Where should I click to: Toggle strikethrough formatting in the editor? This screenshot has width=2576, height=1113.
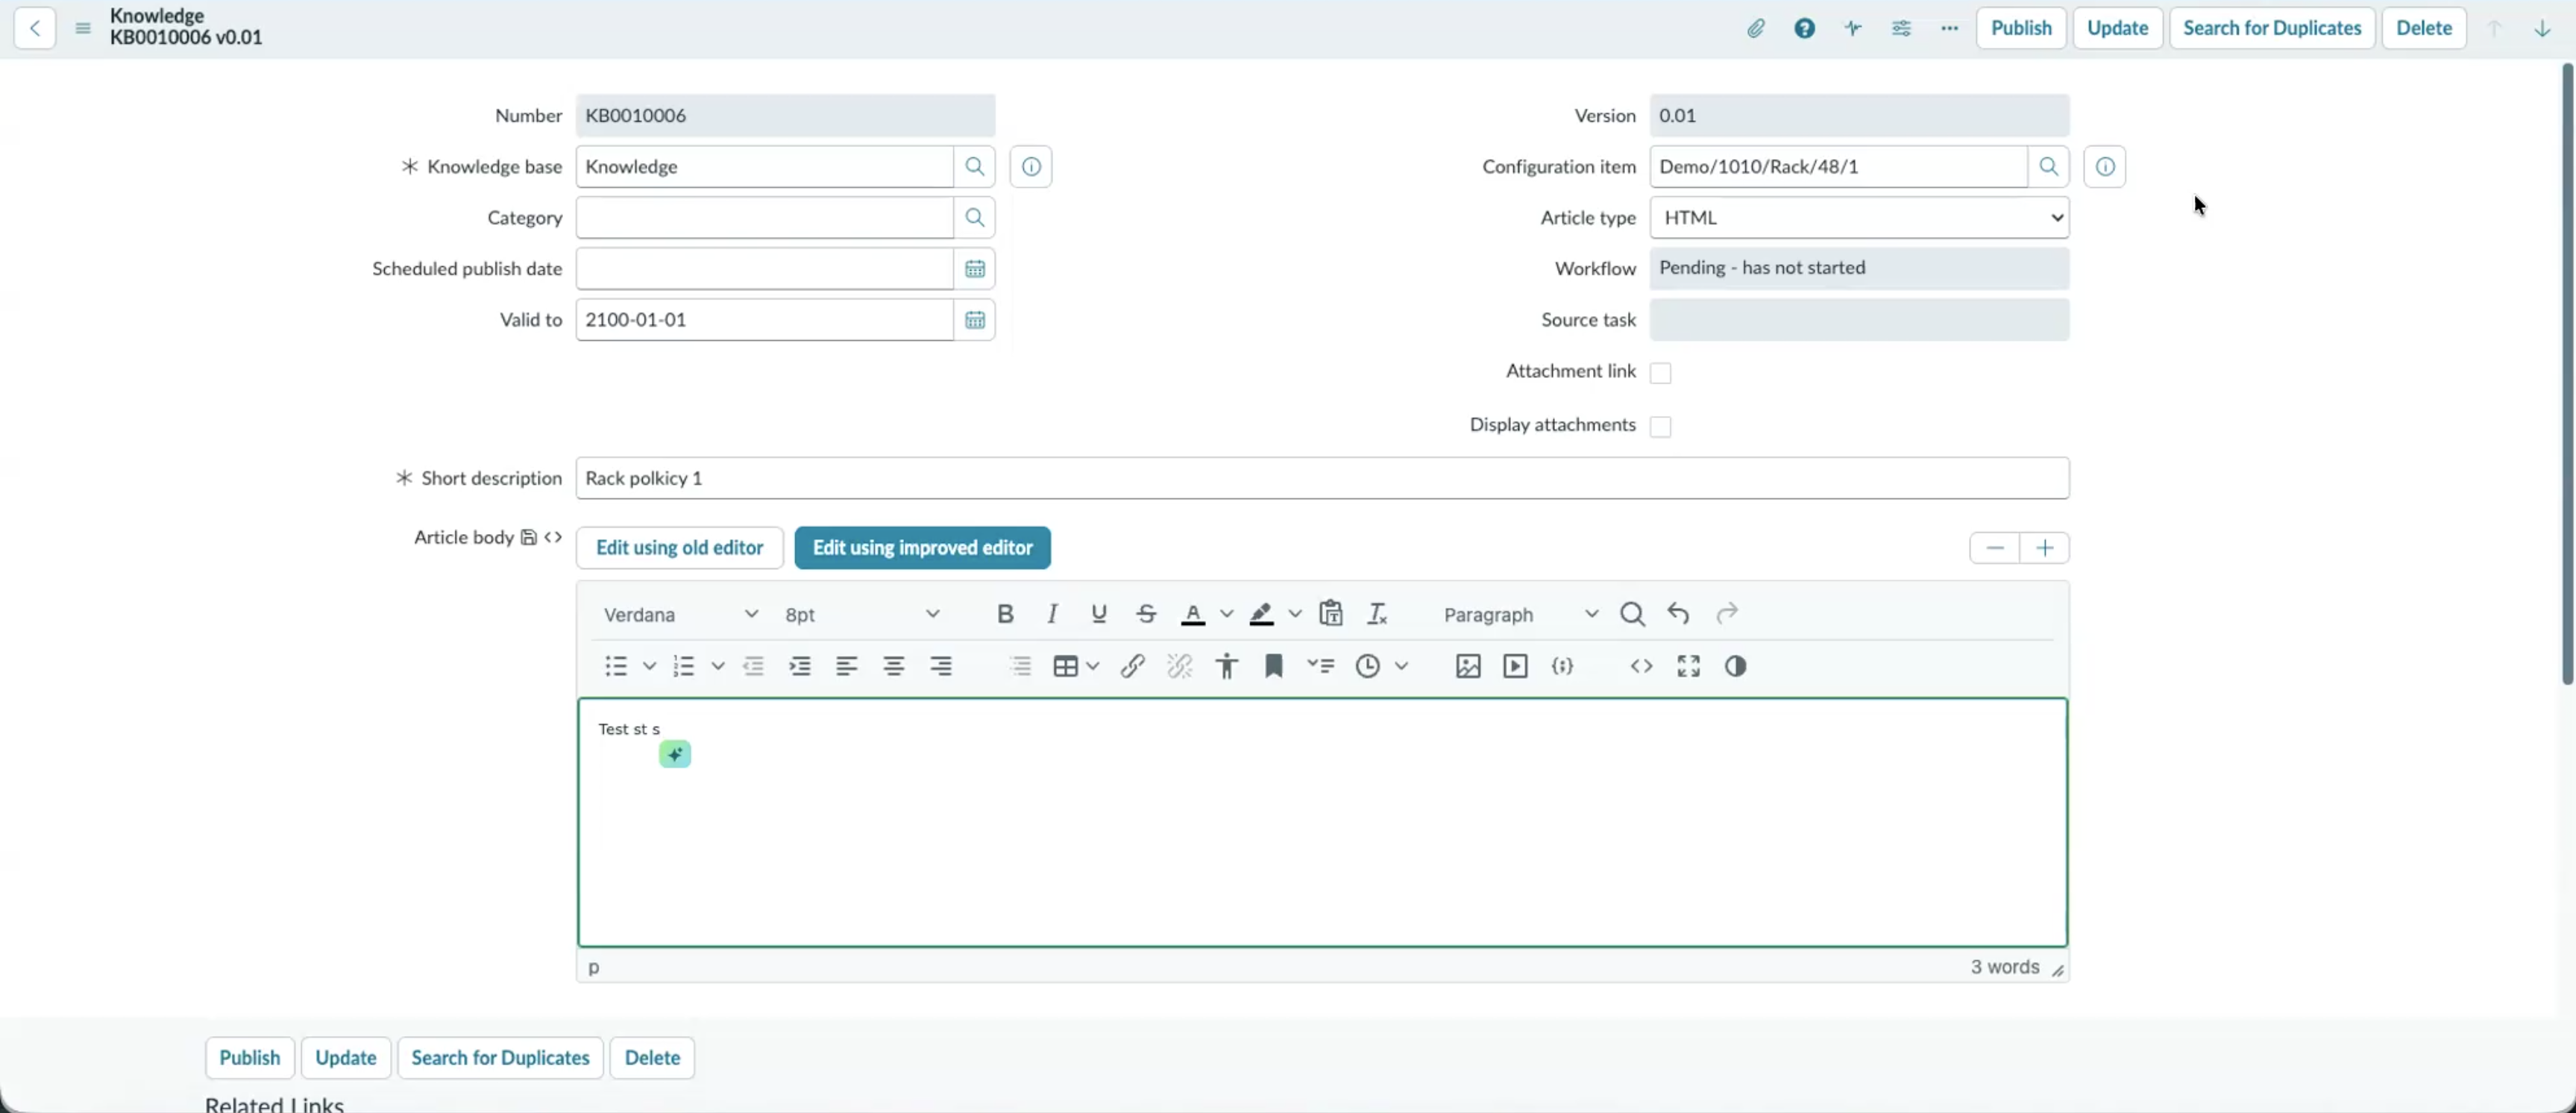[1146, 614]
